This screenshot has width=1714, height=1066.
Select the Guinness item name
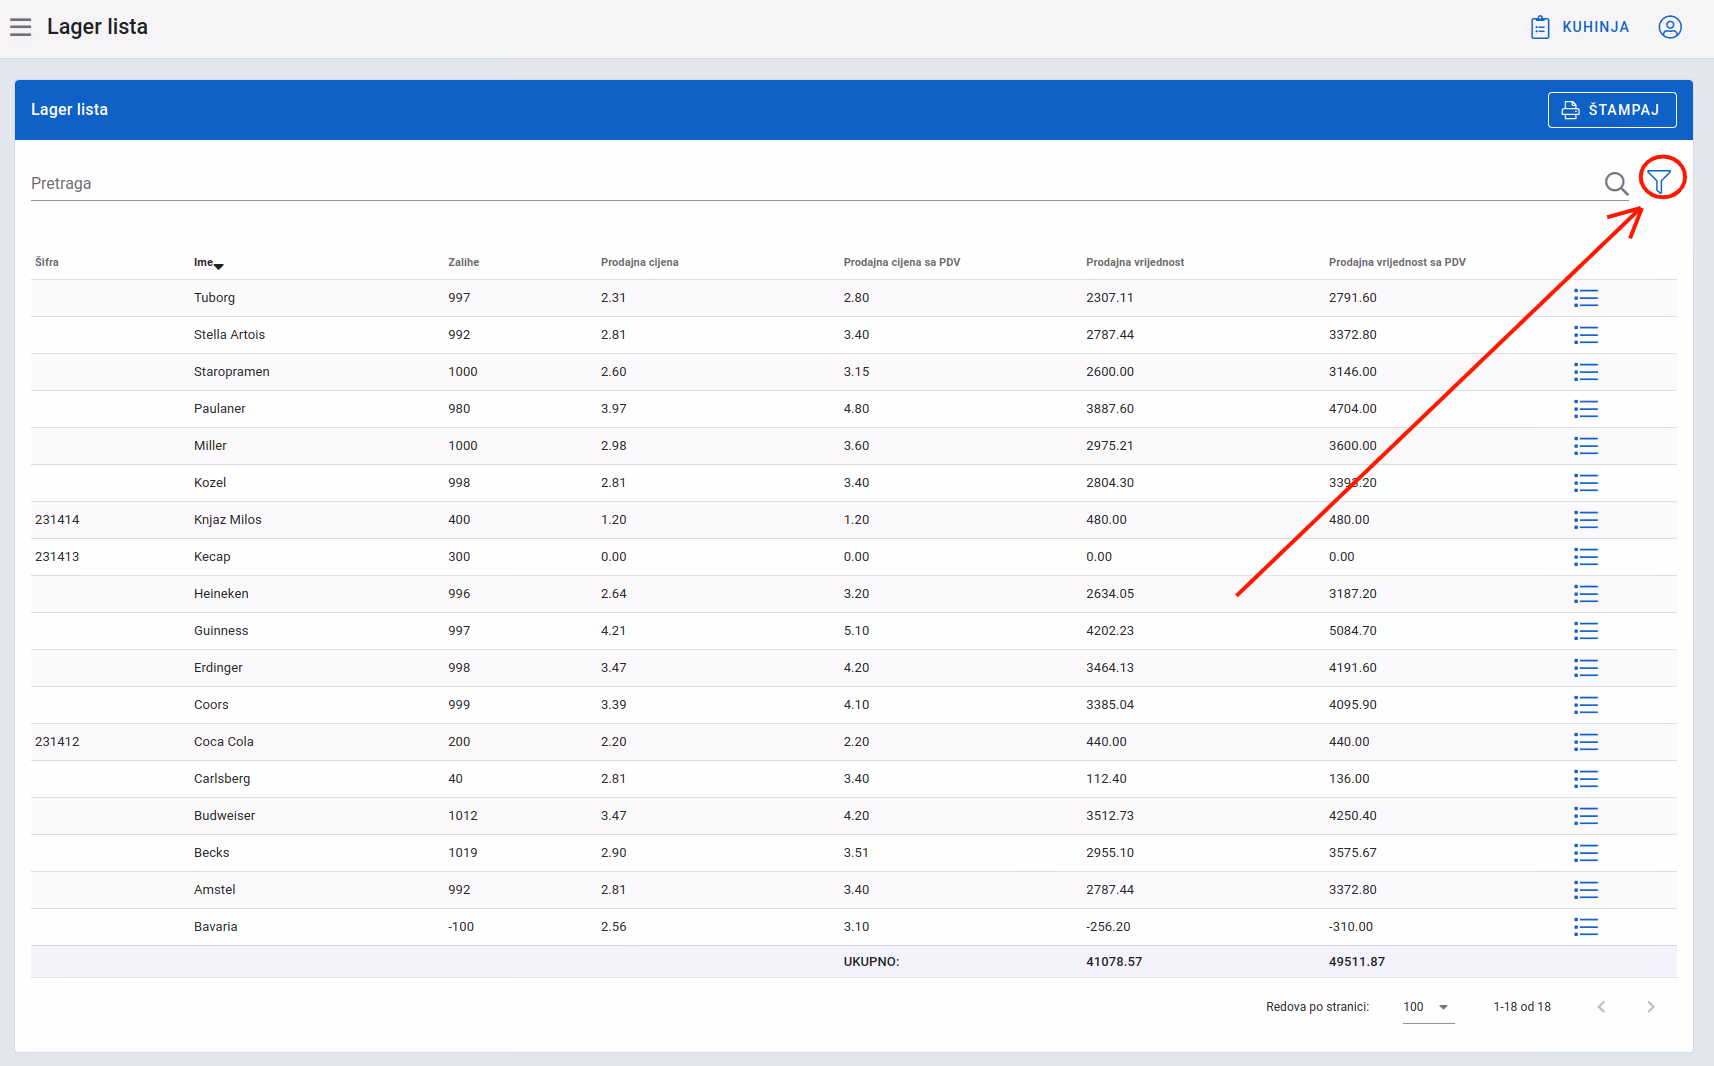coord(221,631)
